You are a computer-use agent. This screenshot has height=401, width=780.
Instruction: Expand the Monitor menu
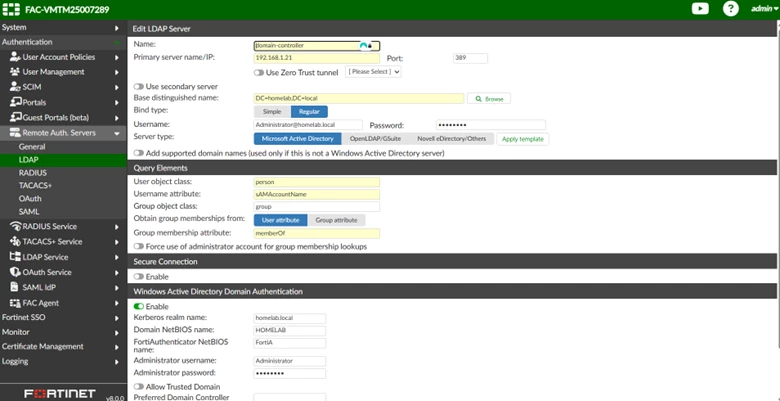(x=63, y=332)
